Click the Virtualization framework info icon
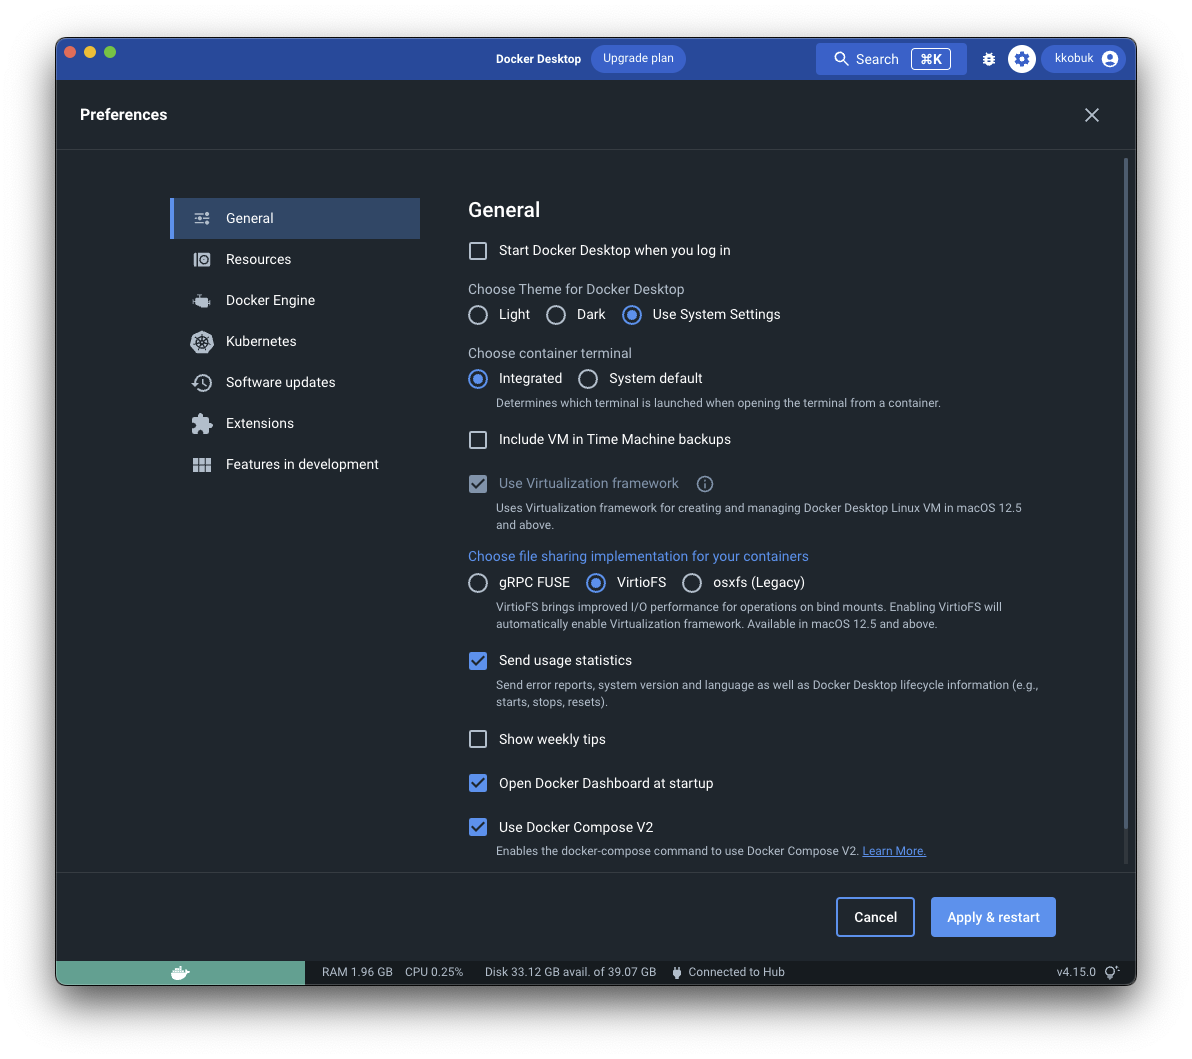 (x=705, y=484)
